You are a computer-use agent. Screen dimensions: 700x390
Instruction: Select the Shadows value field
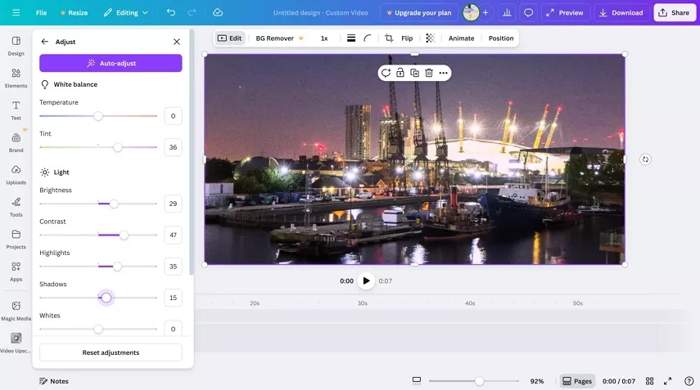coord(173,298)
